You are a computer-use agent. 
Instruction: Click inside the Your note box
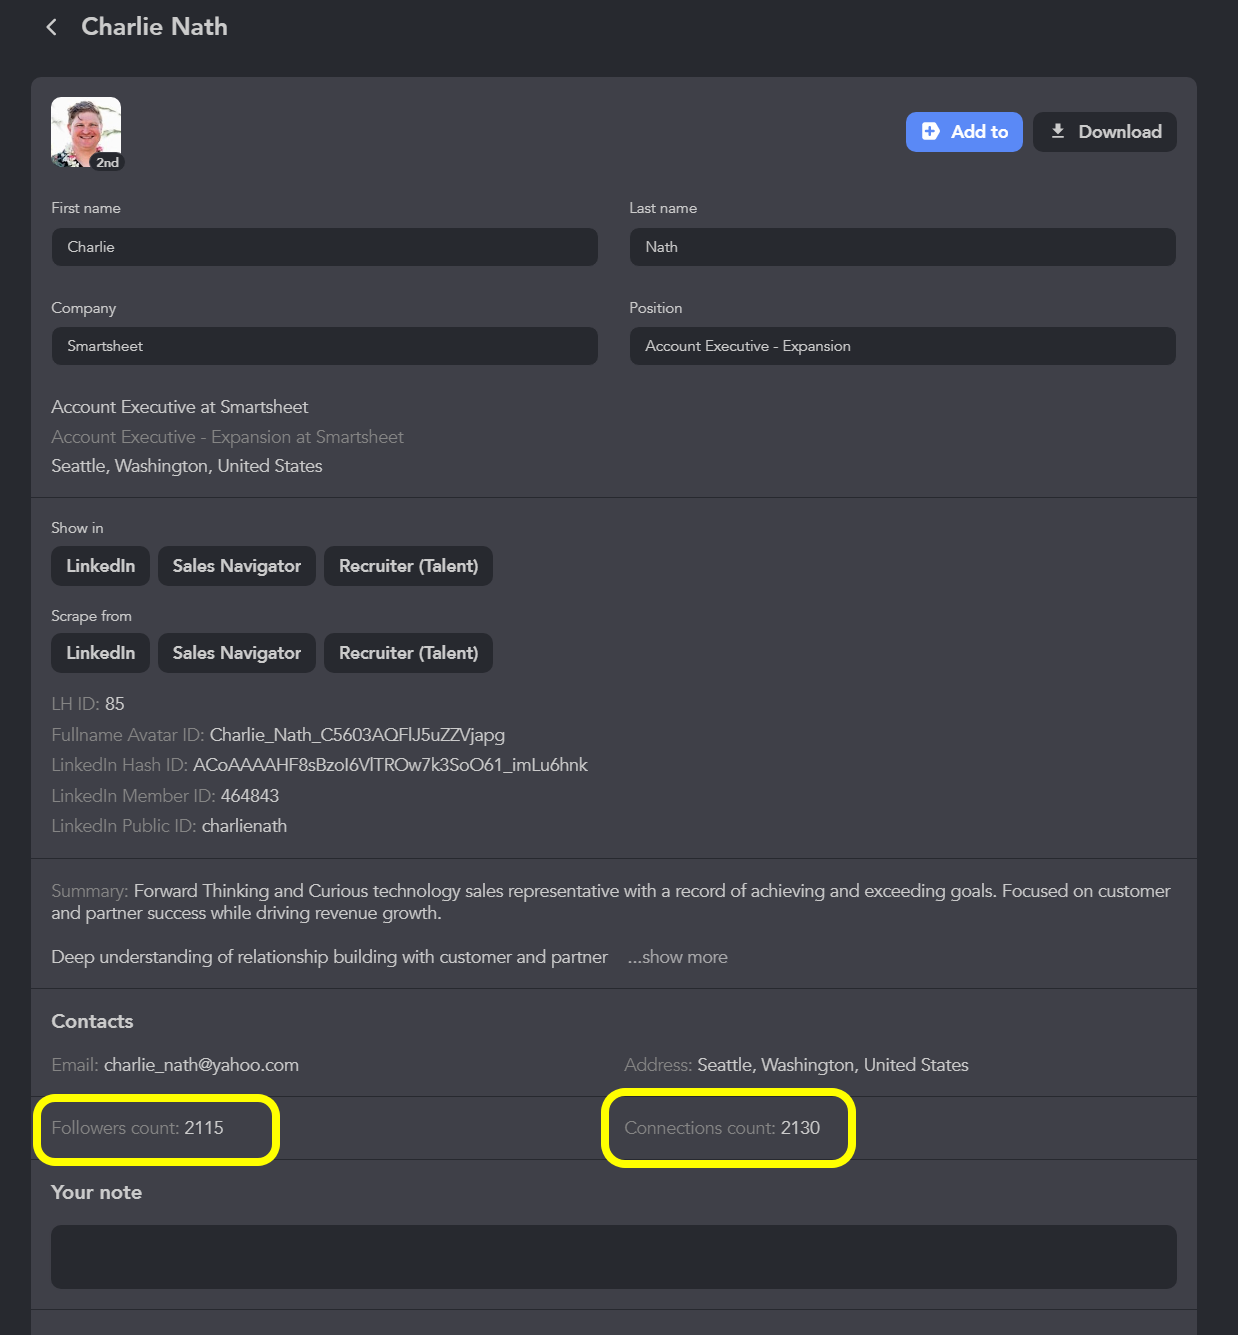(614, 1257)
